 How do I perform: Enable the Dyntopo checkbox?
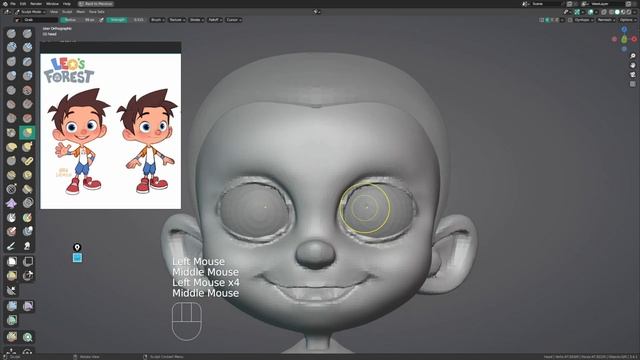tap(570, 20)
